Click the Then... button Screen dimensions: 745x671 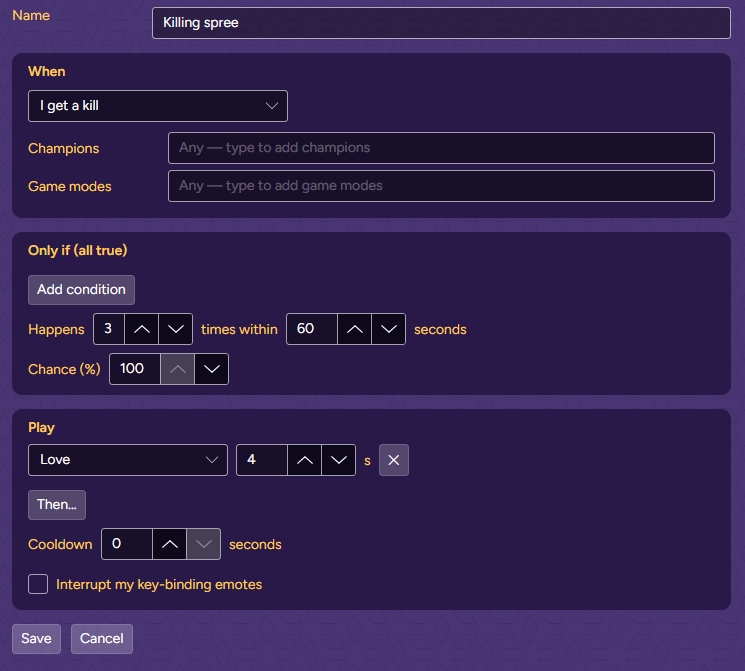[57, 505]
